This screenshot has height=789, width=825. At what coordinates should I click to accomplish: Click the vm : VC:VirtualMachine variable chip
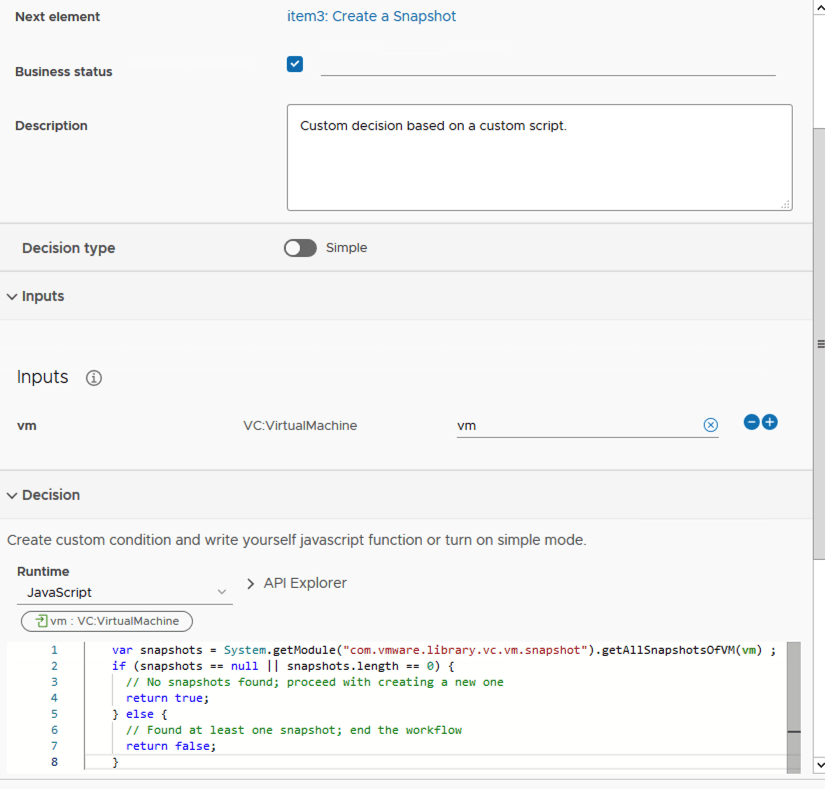pyautogui.click(x=107, y=621)
